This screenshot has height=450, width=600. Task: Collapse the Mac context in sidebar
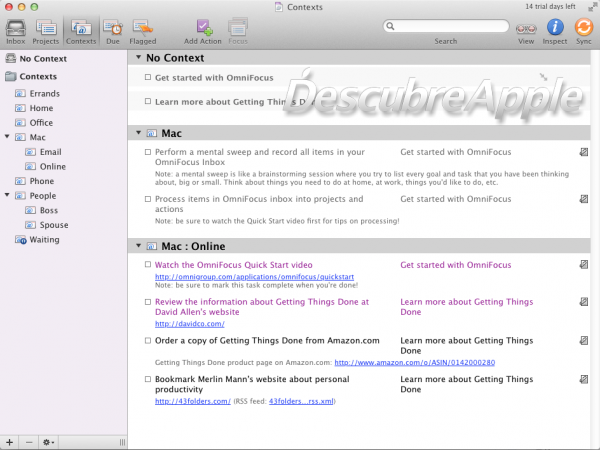click(x=7, y=137)
